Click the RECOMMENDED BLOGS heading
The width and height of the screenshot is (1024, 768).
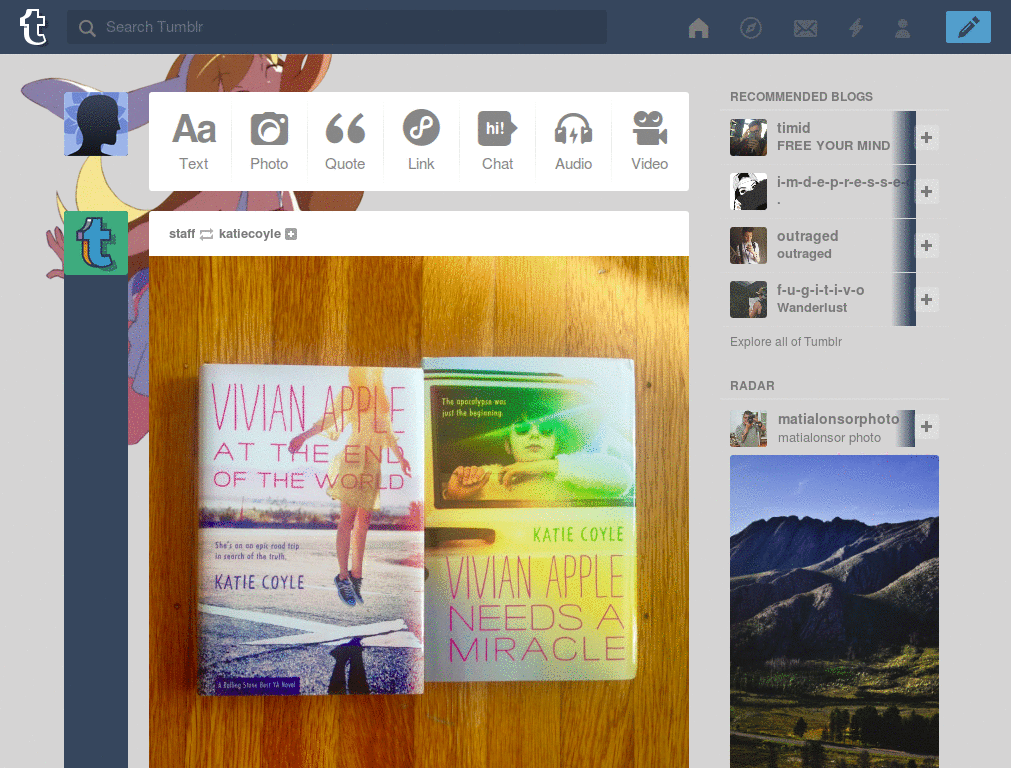[x=801, y=97]
